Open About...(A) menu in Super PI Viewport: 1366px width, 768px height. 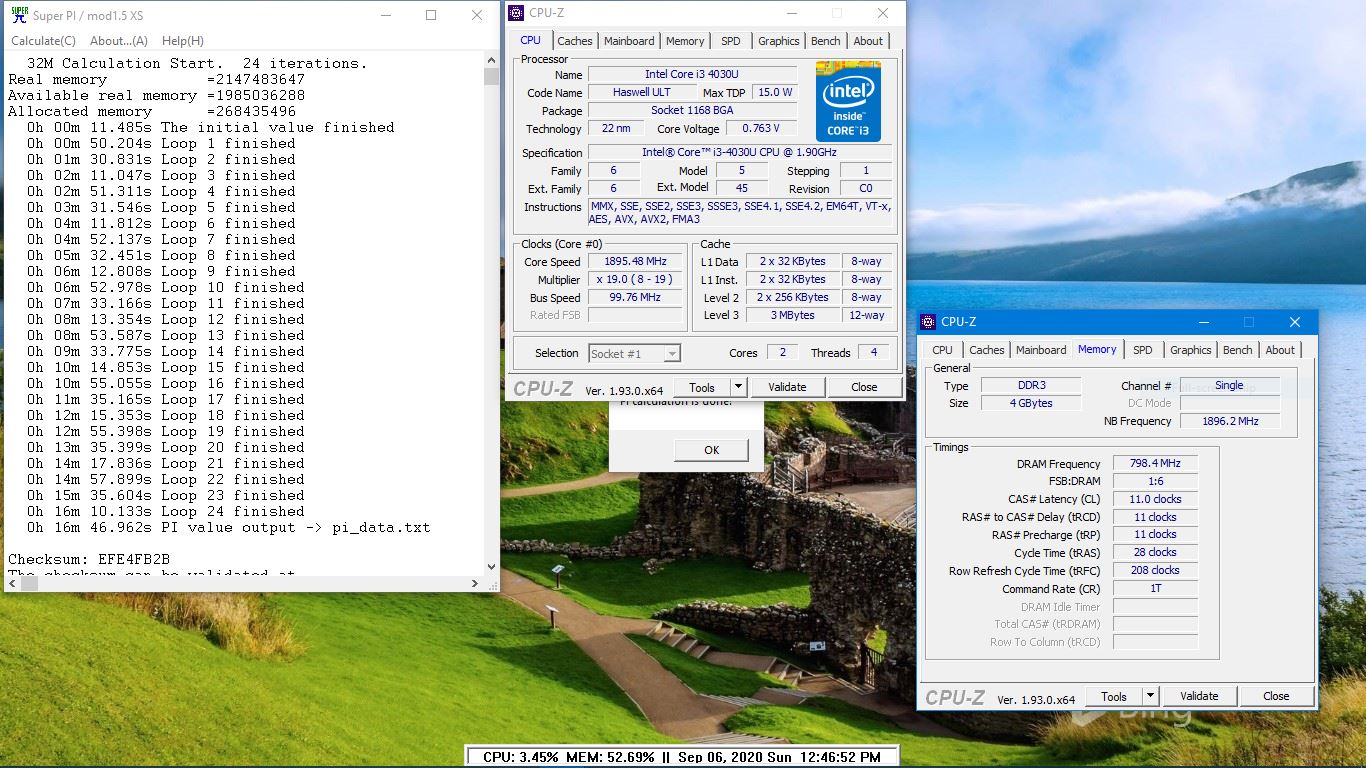click(119, 41)
